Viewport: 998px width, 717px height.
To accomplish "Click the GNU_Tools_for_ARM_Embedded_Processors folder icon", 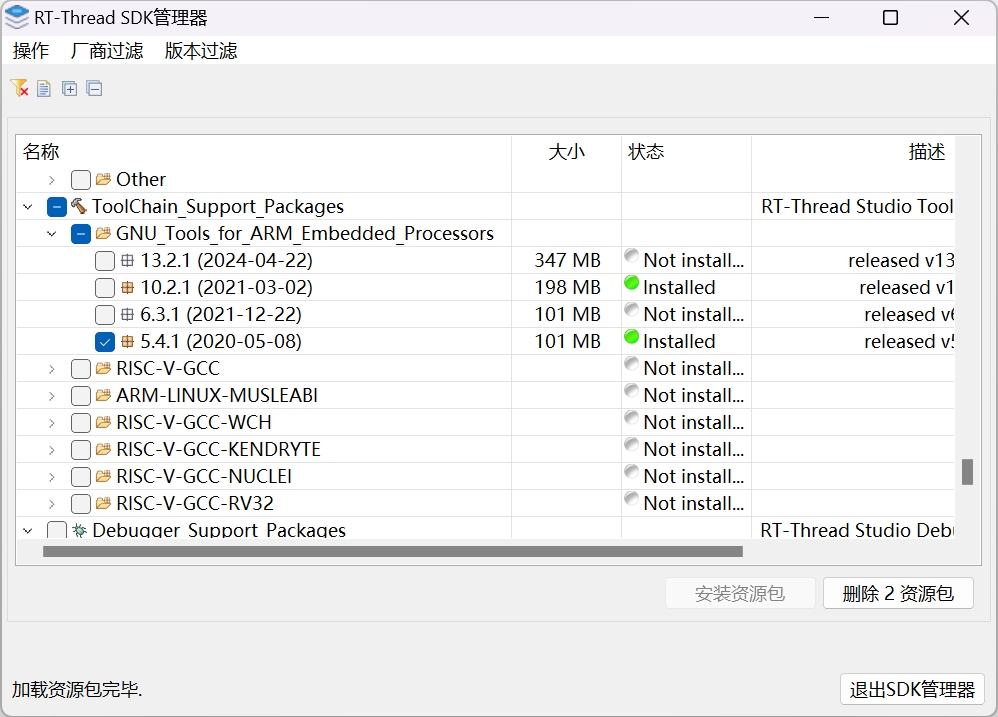I will pos(103,233).
